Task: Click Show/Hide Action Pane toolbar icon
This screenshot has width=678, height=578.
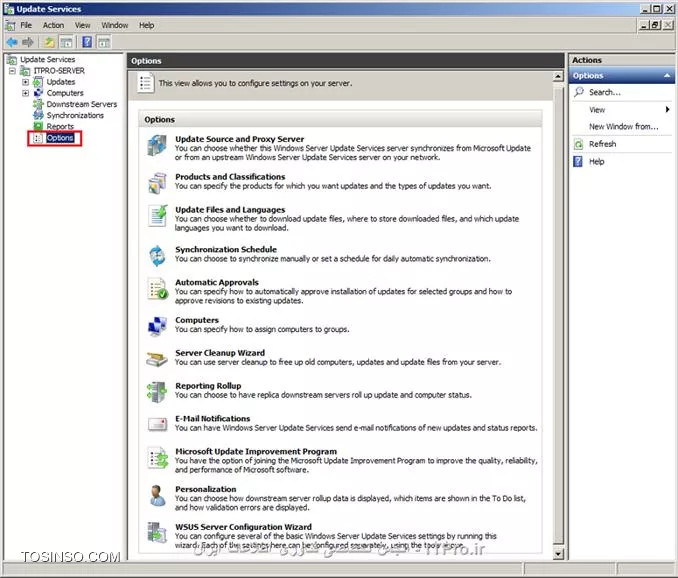Action: 104,42
